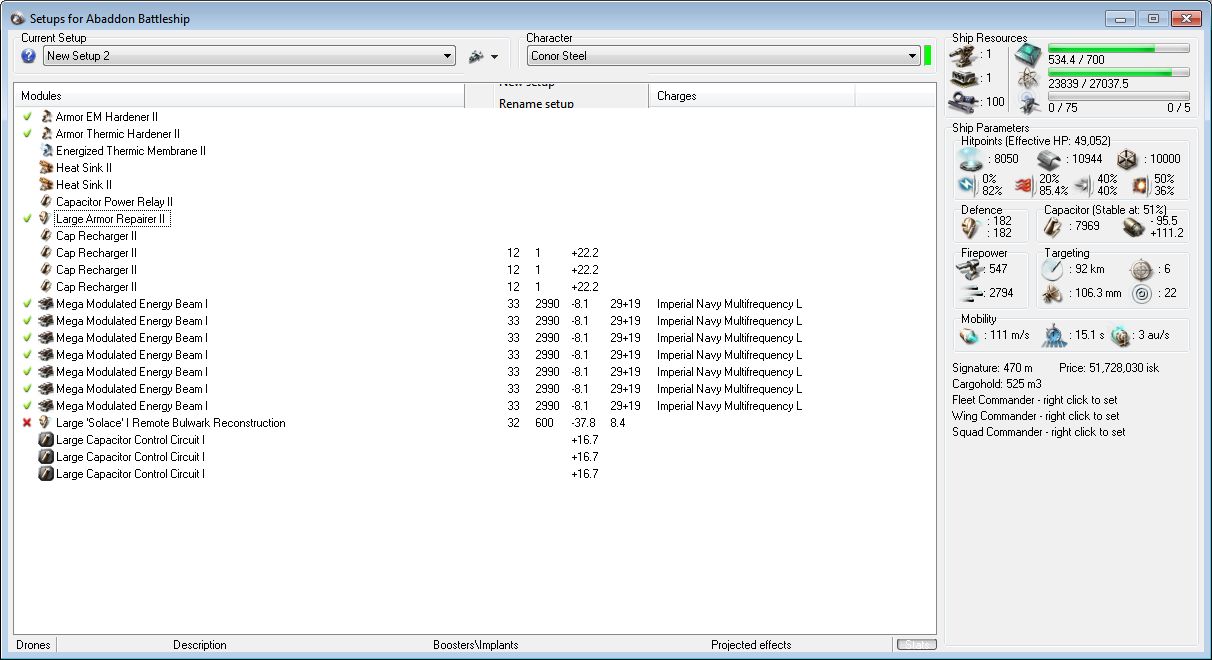Image resolution: width=1212 pixels, height=660 pixels.
Task: Toggle the green checkmark for Large Armor Repairer II
Action: click(x=27, y=219)
